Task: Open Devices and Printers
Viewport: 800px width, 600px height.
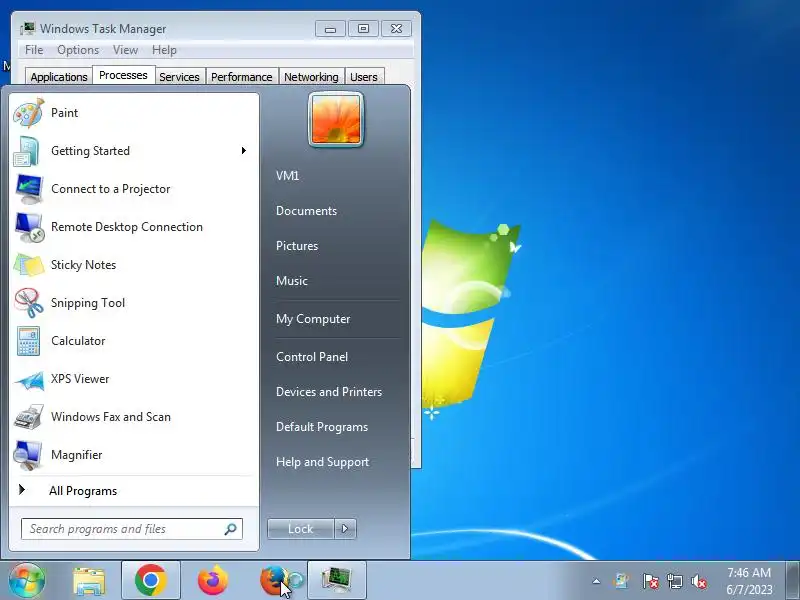Action: pos(329,392)
